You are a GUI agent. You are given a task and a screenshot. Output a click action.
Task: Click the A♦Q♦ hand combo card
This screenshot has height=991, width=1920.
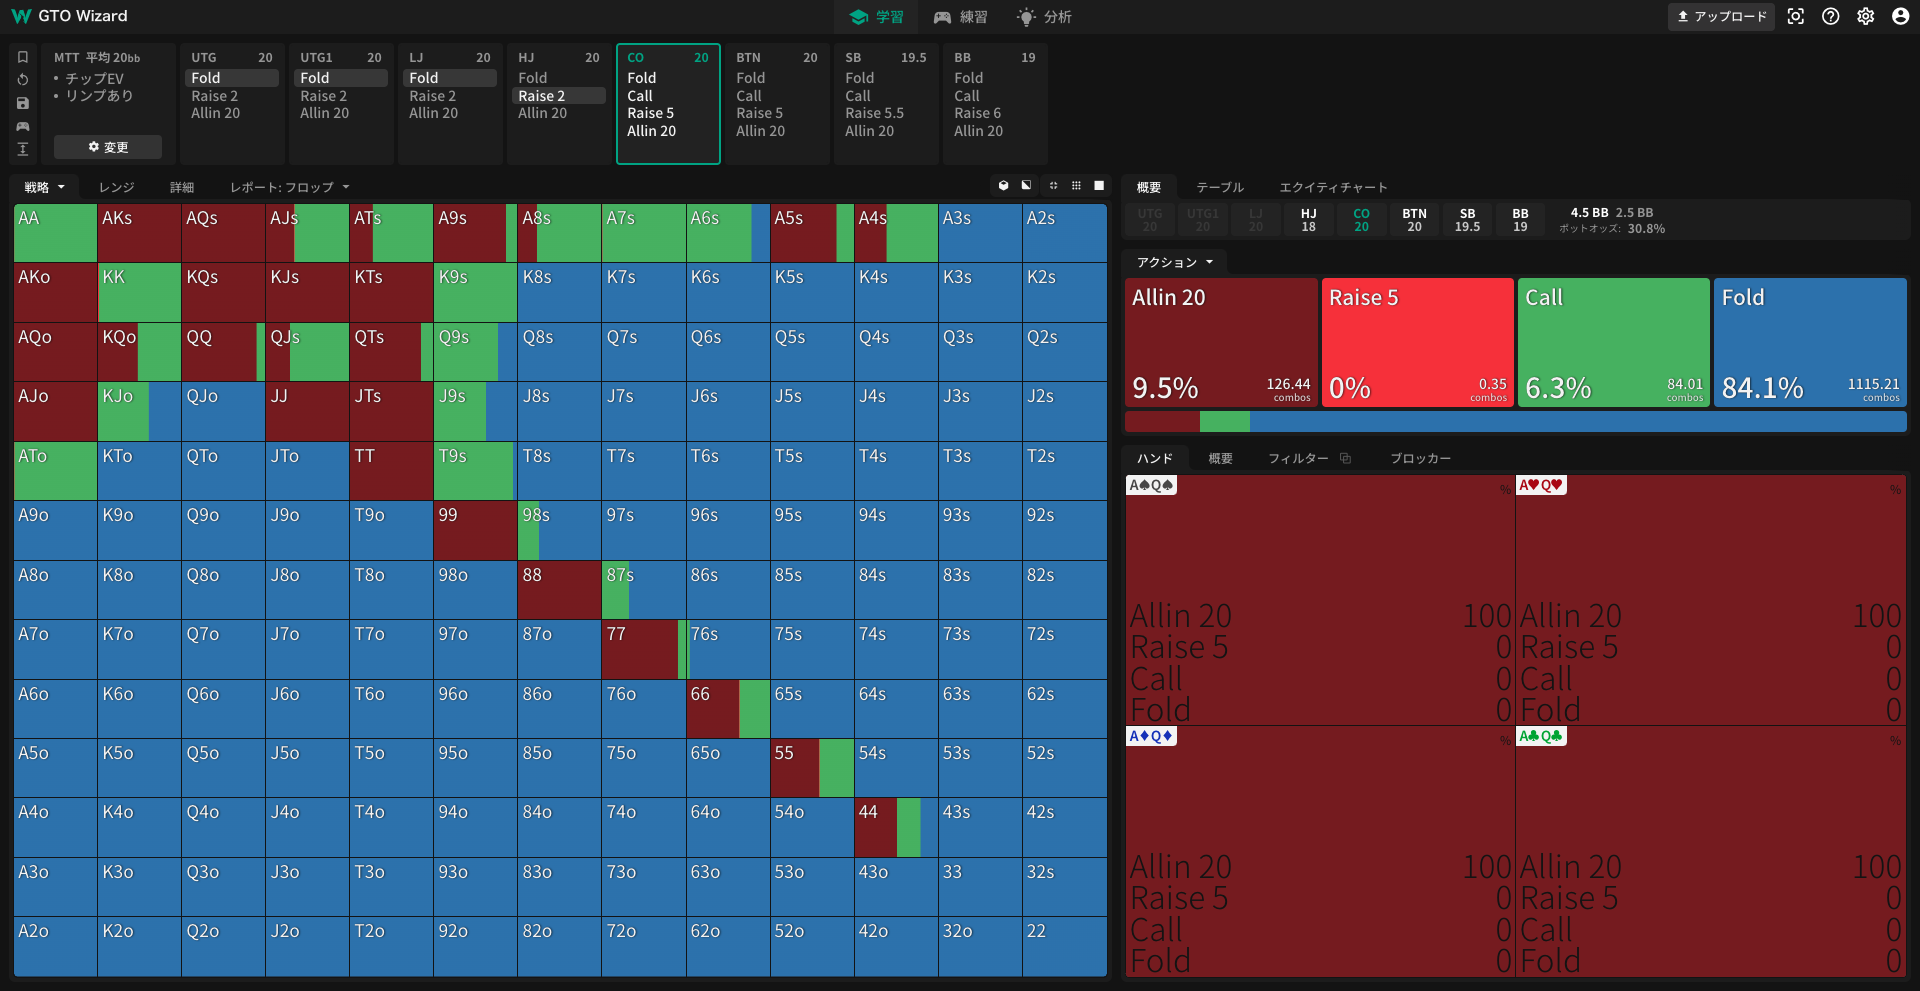[x=1320, y=851]
